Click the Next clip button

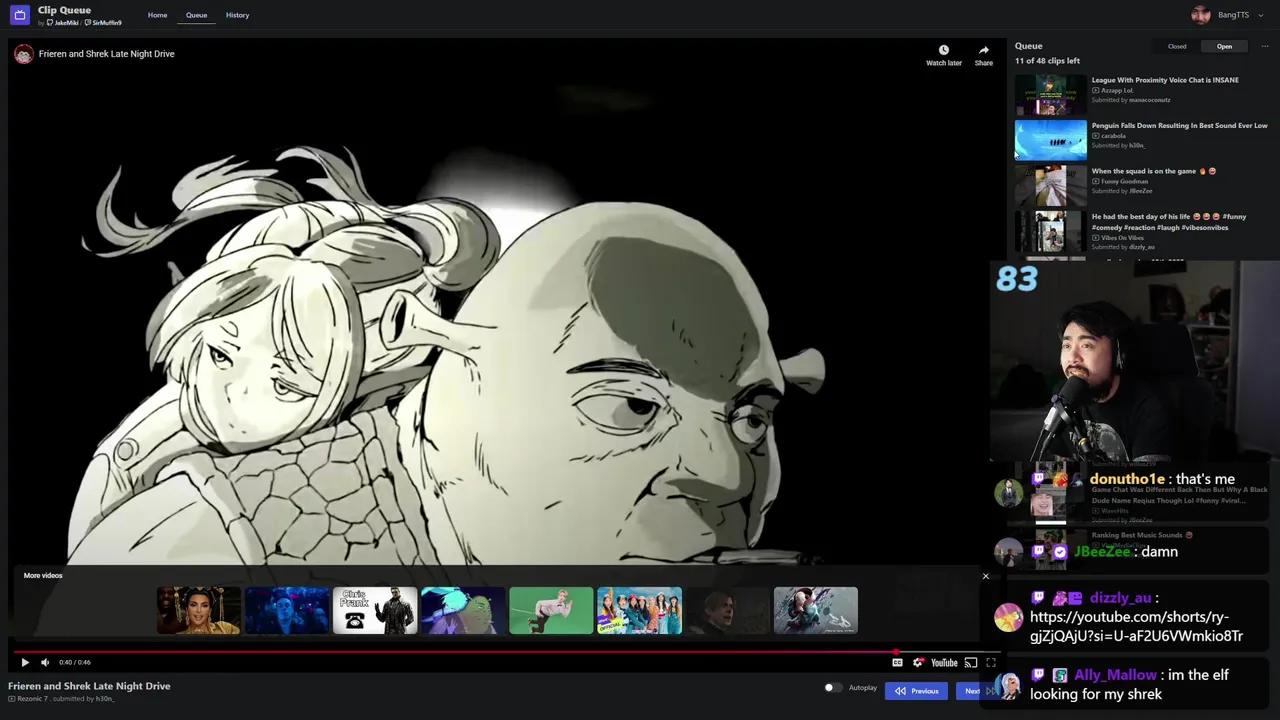click(980, 691)
